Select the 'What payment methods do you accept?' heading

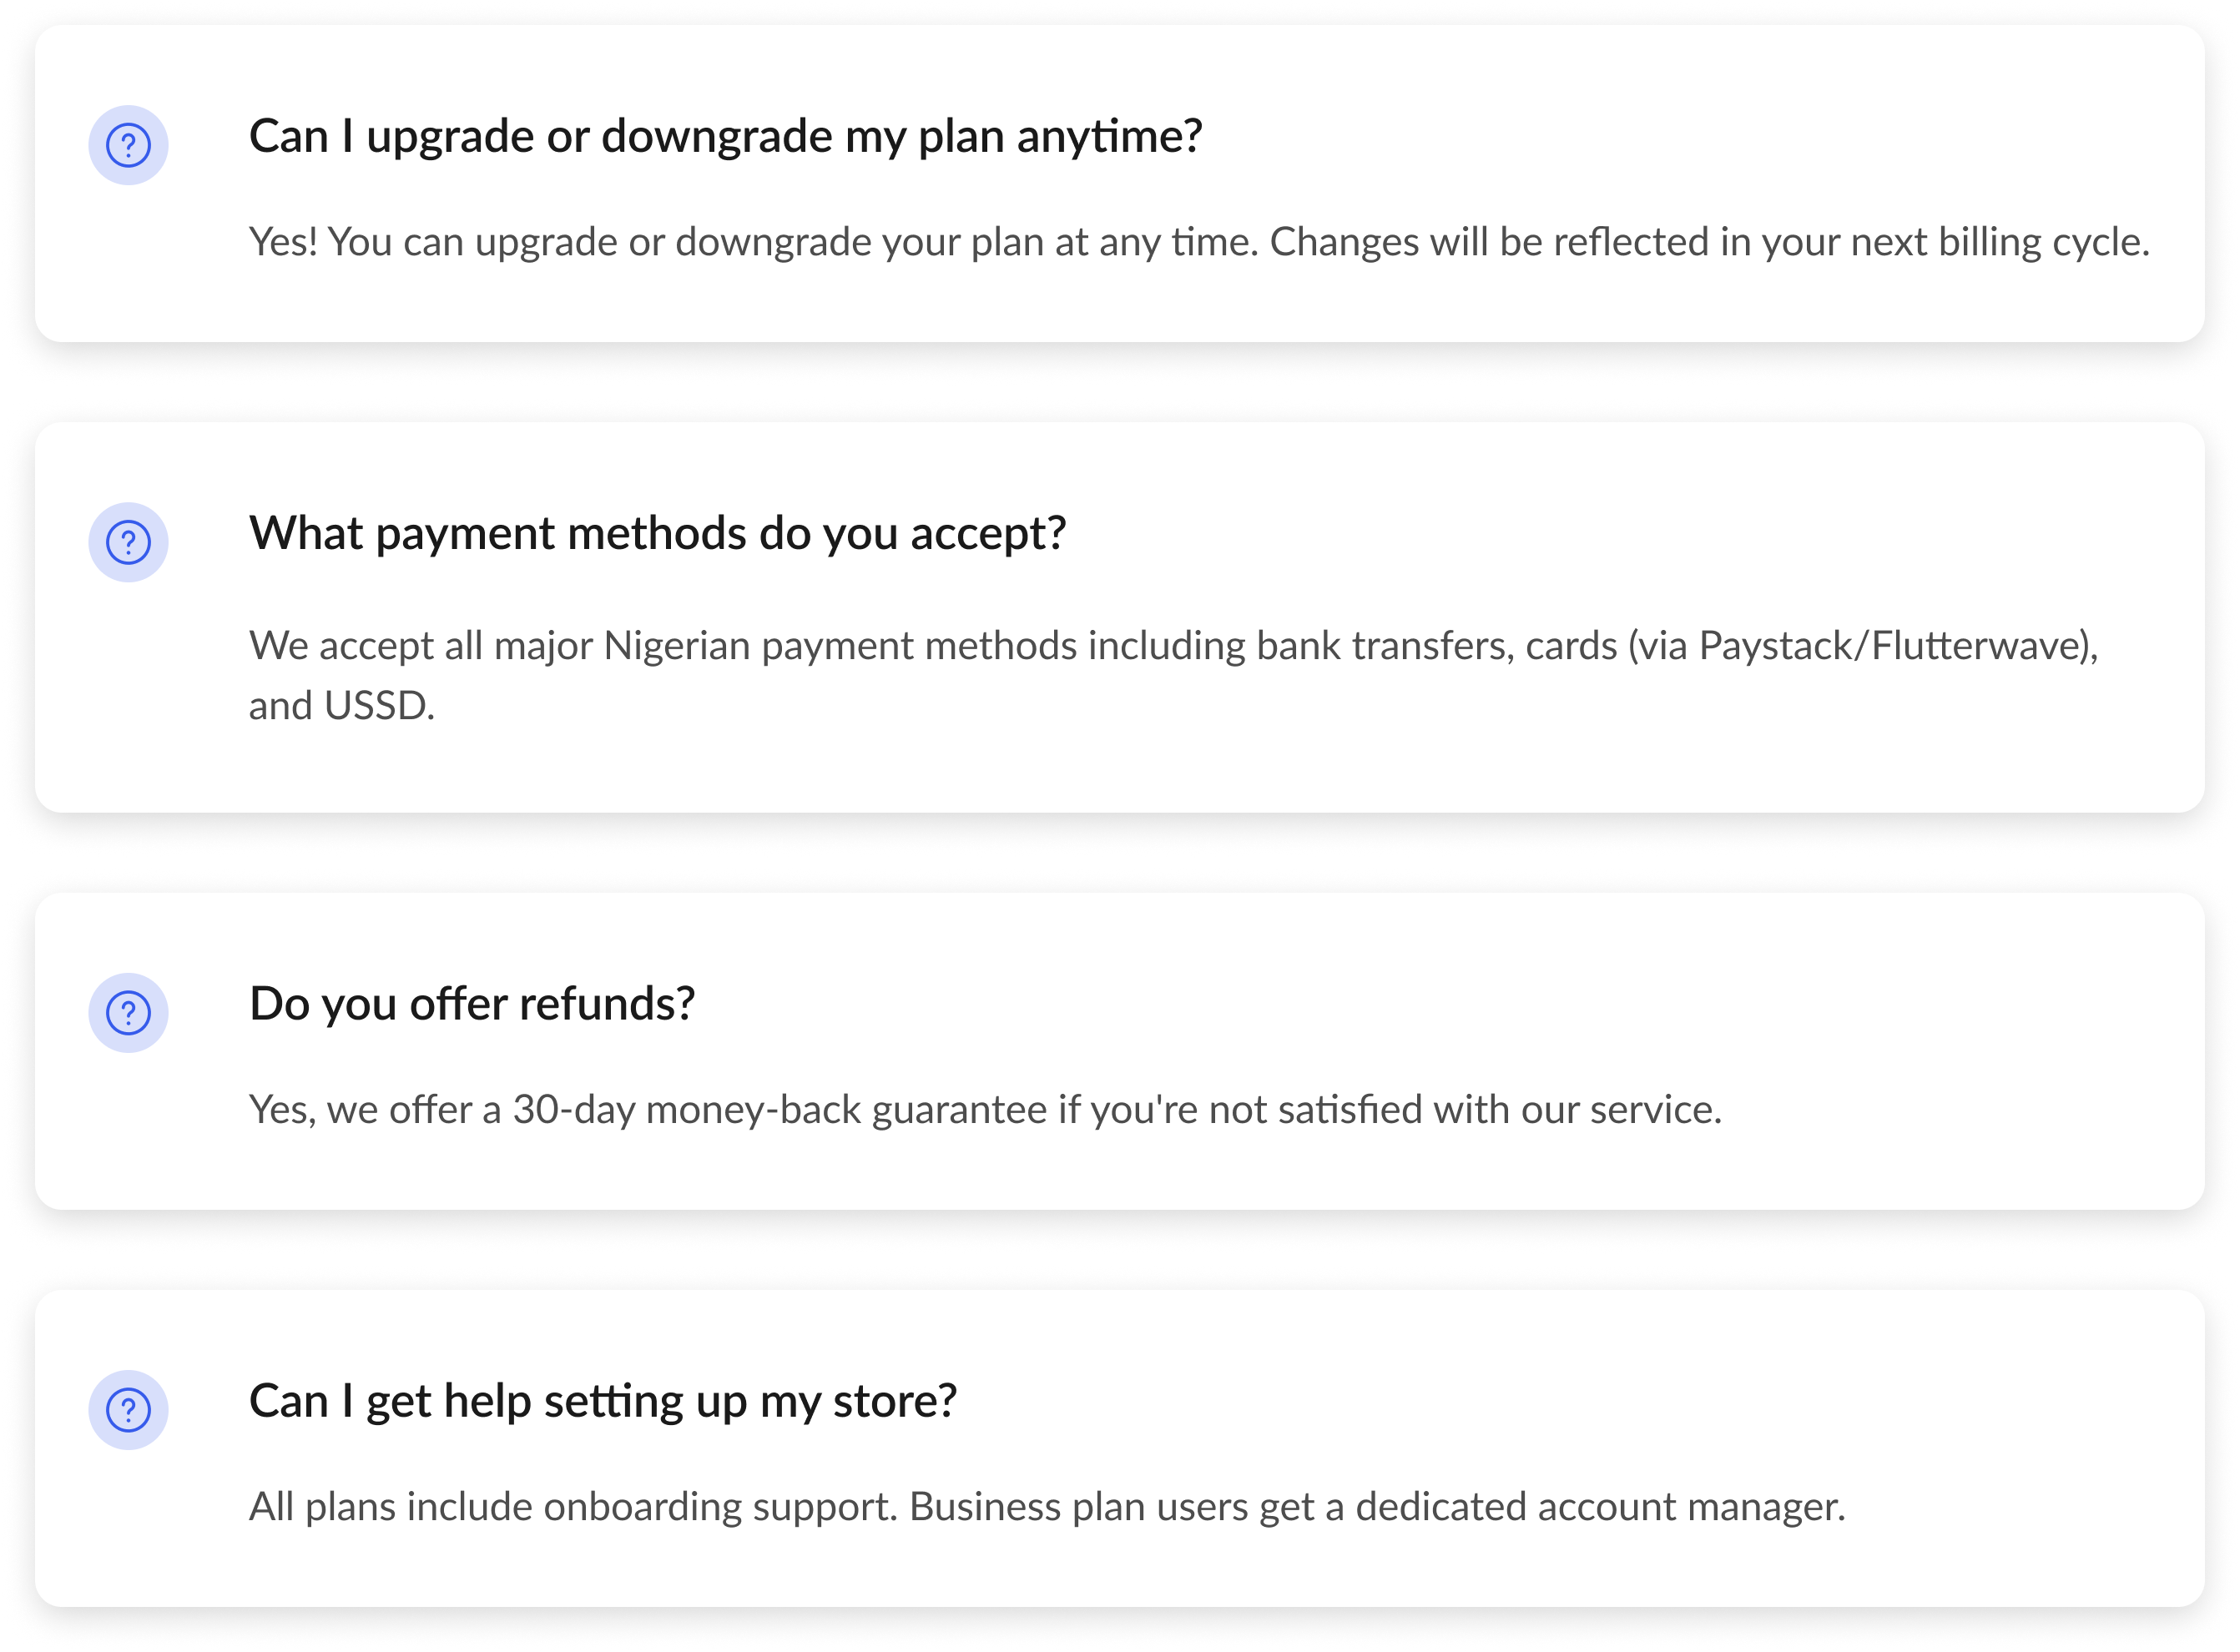pos(657,534)
